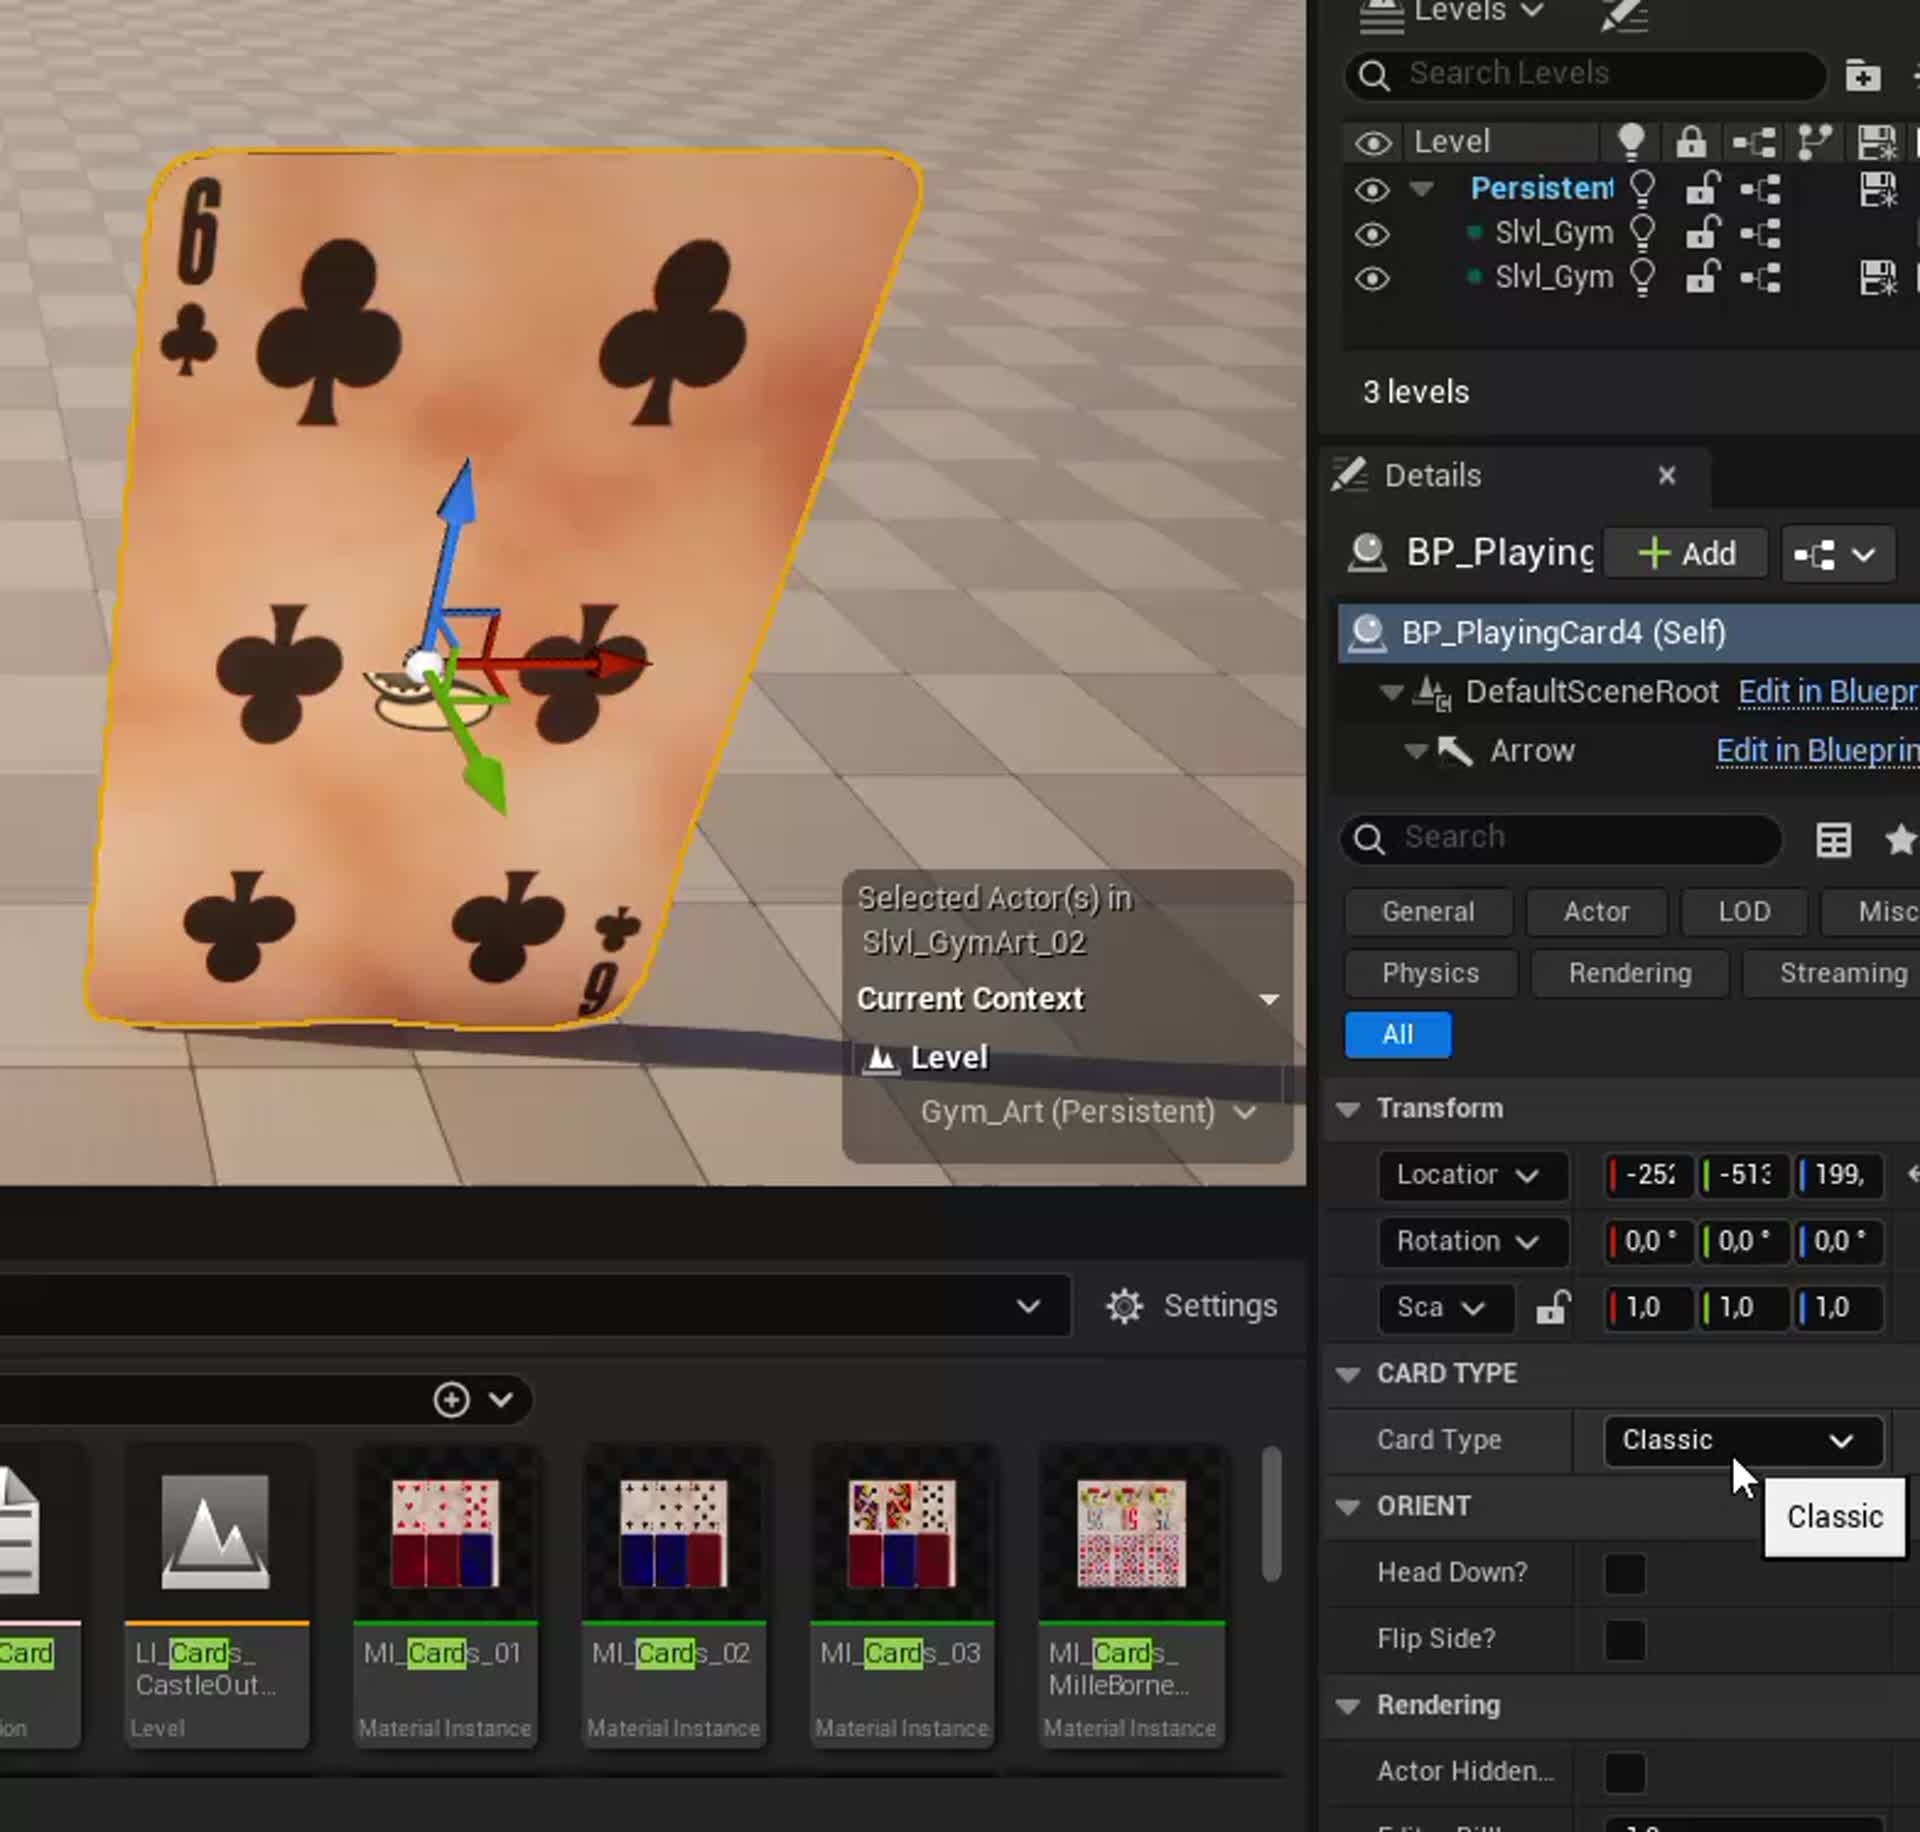Image resolution: width=1920 pixels, height=1832 pixels.
Task: Click the lighting bulb icon for the first Slvl_Gym
Action: click(1642, 232)
